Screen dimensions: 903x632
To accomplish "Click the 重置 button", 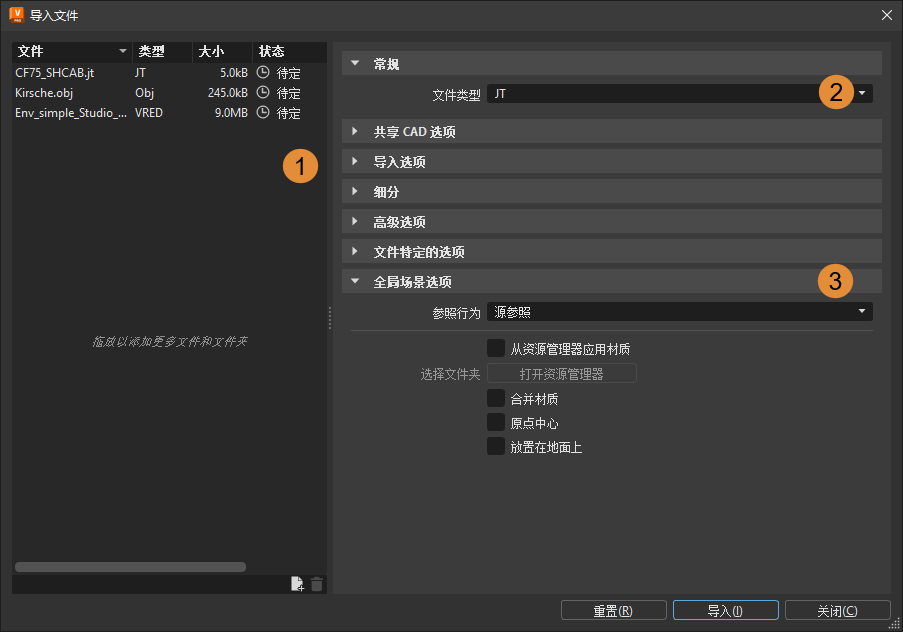I will [x=613, y=610].
